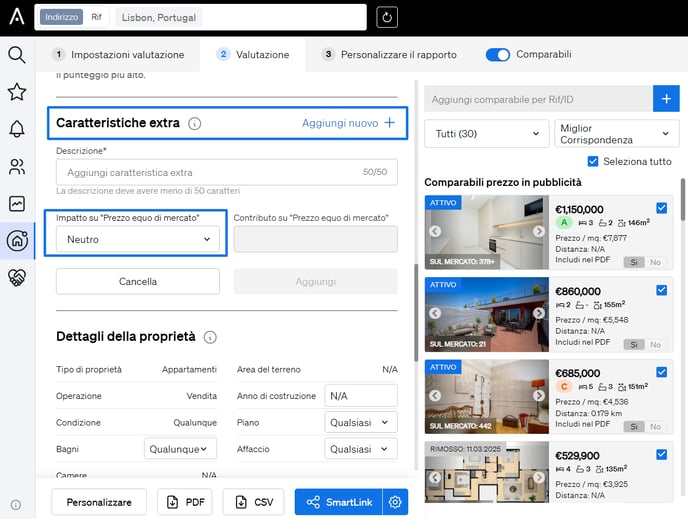This screenshot has width=688, height=519.
Task: Click SmartLink settings gear icon
Action: pyautogui.click(x=395, y=502)
